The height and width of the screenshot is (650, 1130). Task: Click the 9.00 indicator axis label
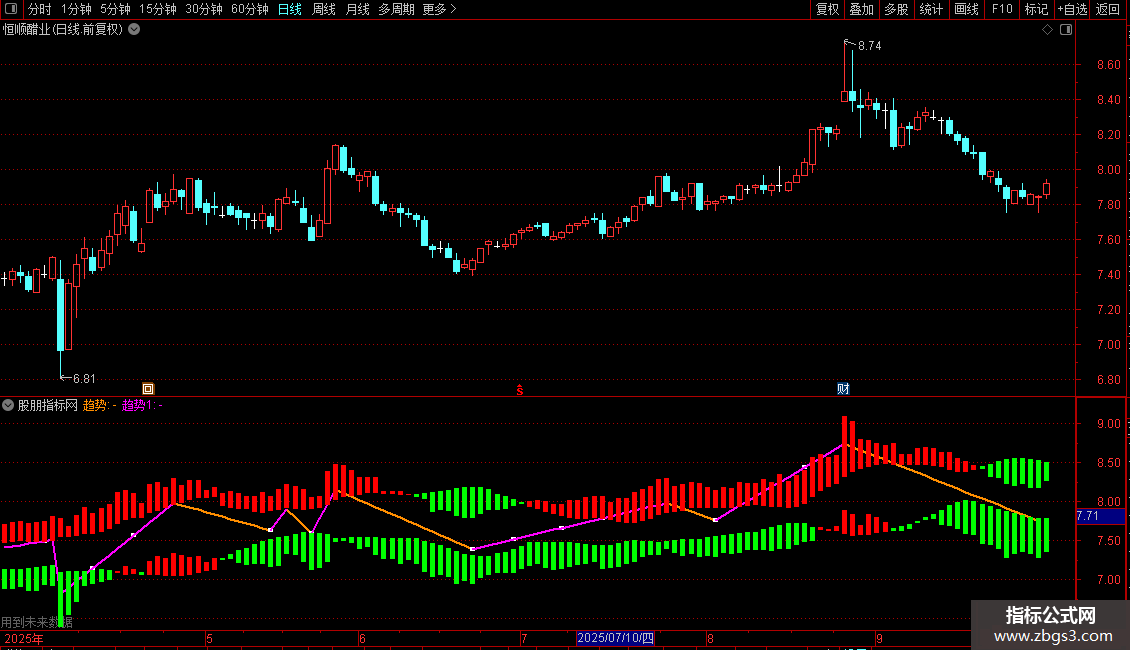[x=1108, y=424]
